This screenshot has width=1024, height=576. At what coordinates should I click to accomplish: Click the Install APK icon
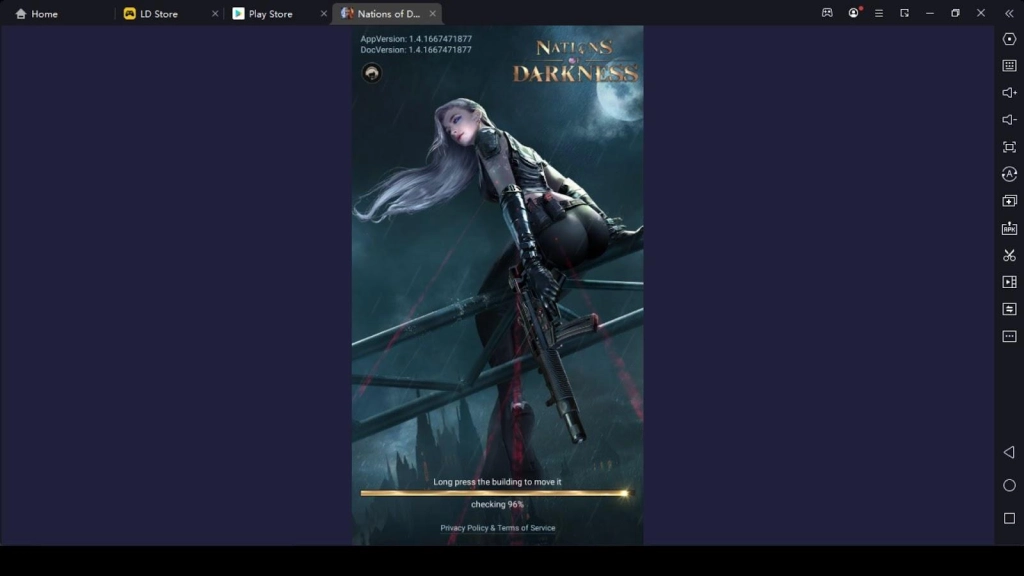tap(1009, 228)
